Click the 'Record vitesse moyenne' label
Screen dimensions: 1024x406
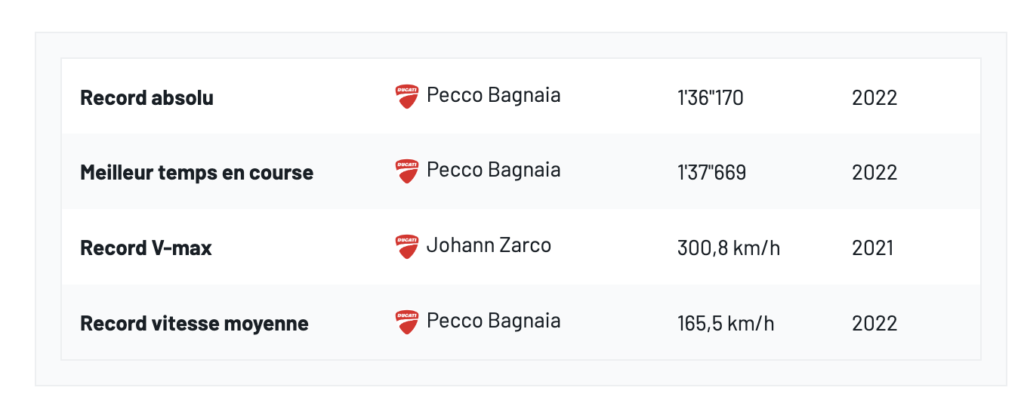(x=194, y=324)
